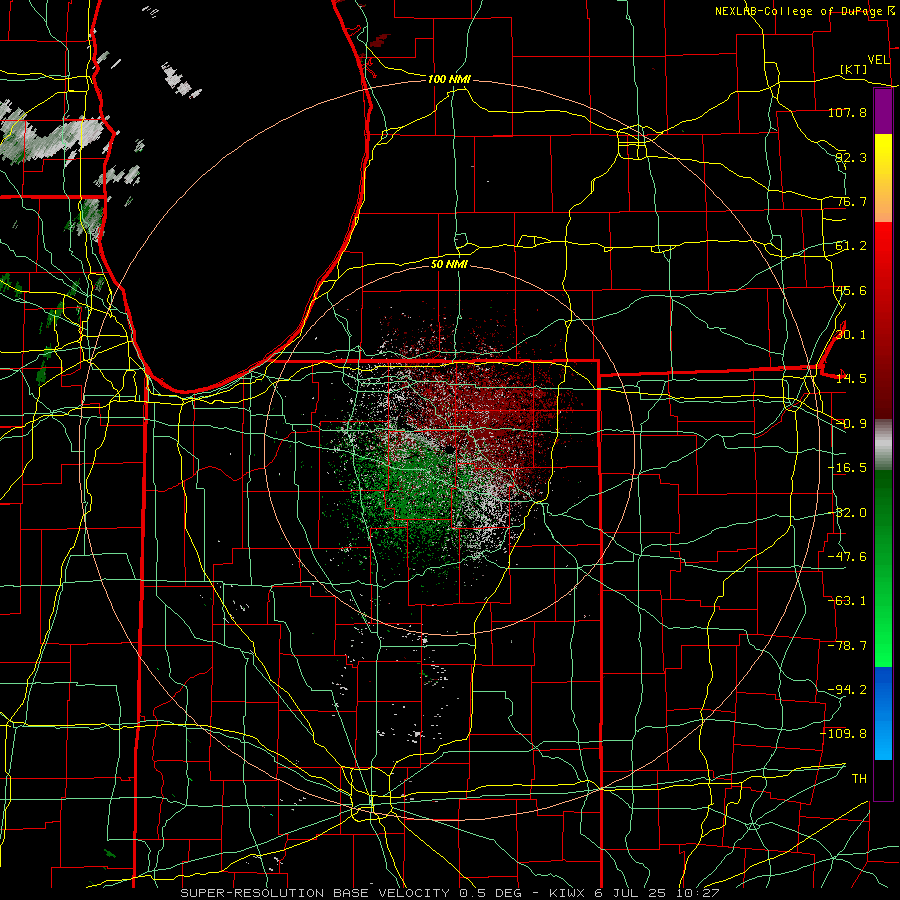Select the -109.8 velocity scale value
The height and width of the screenshot is (900, 900).
tap(844, 734)
